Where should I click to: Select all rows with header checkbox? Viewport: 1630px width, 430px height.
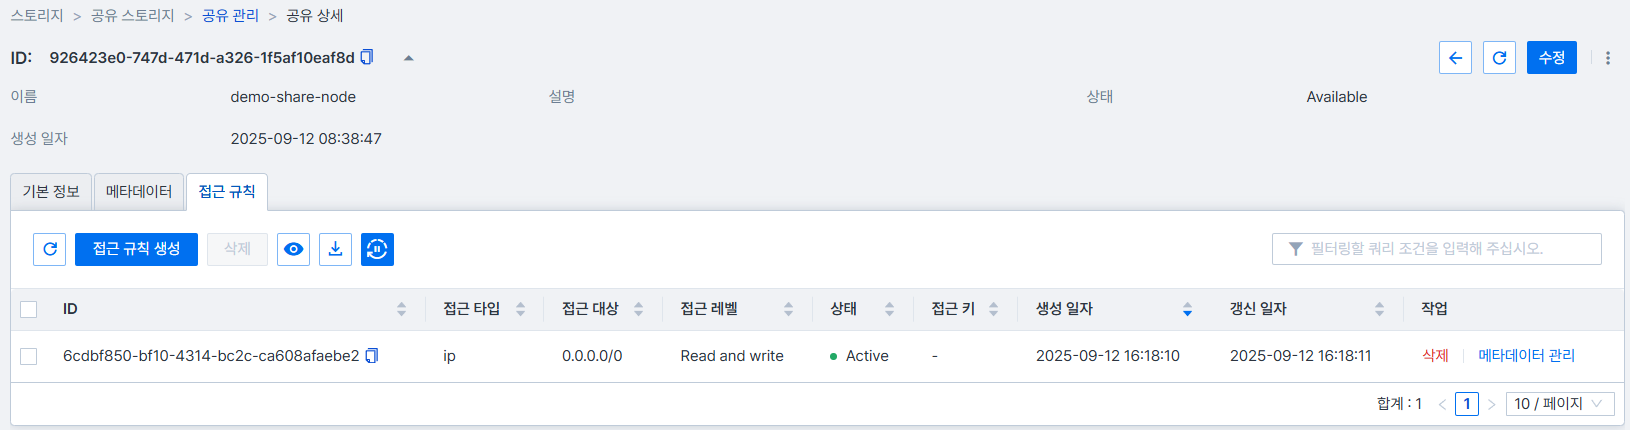click(29, 309)
